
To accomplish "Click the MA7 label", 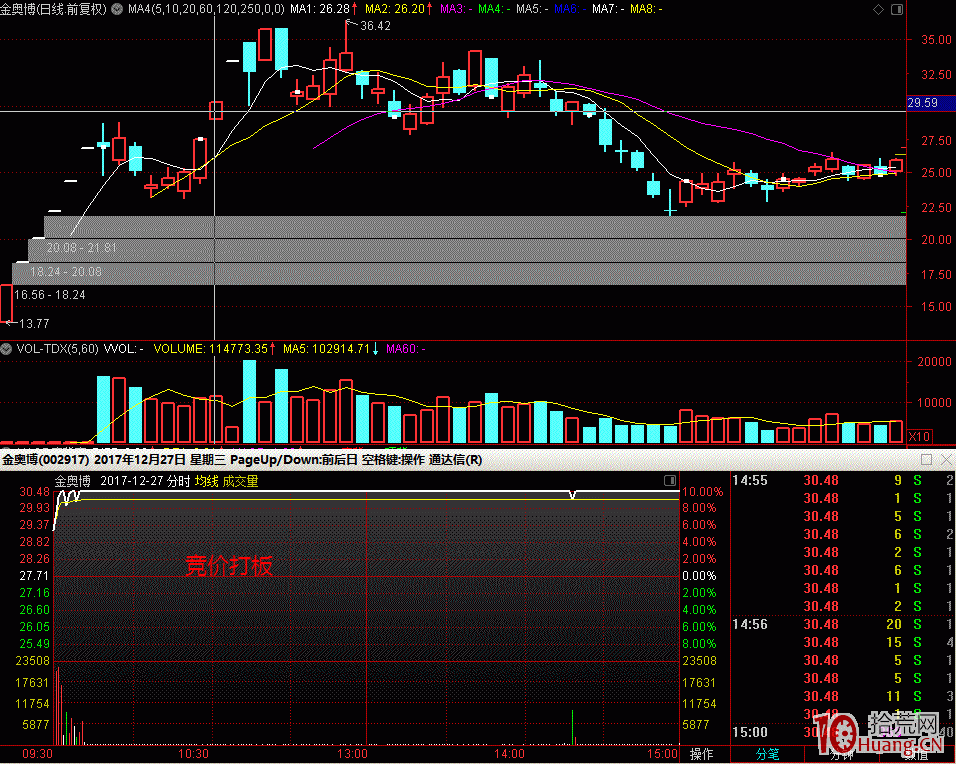I will [x=606, y=9].
